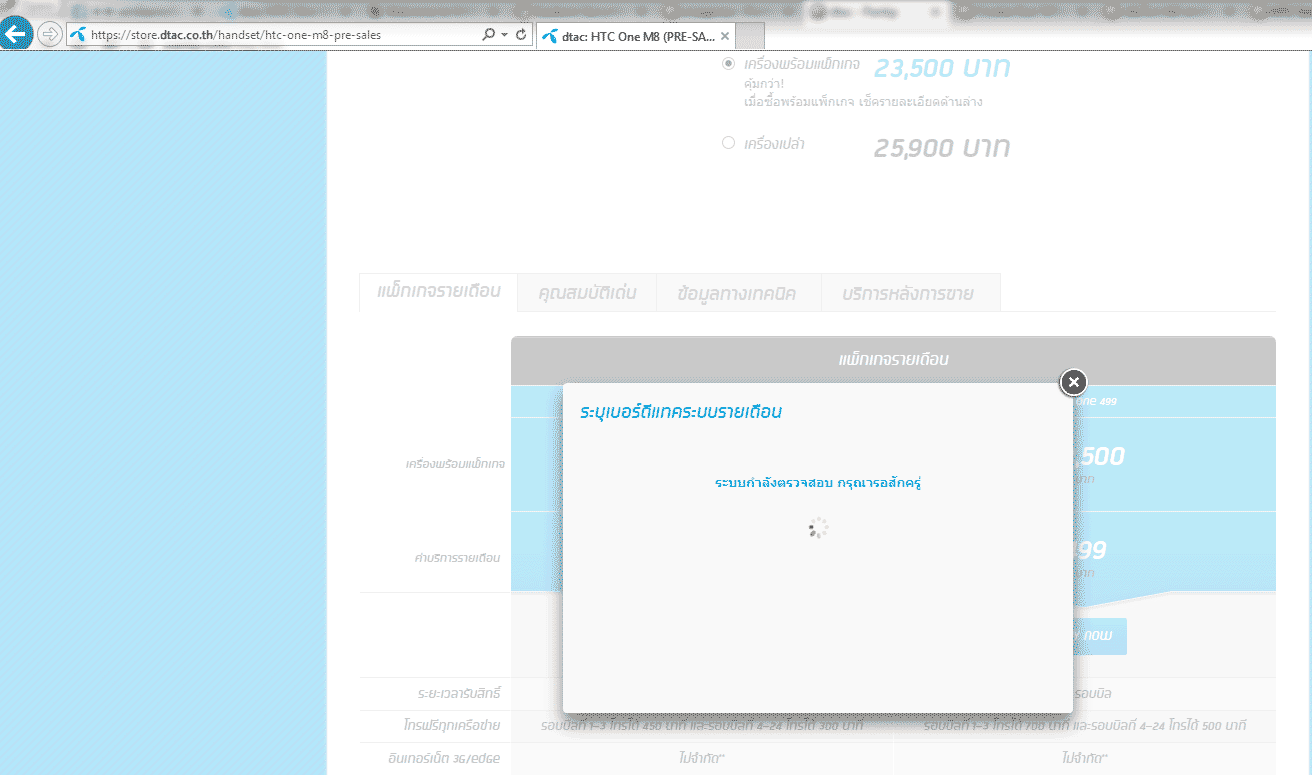Close the popup dialog with the round X
The width and height of the screenshot is (1312, 775).
1073,381
